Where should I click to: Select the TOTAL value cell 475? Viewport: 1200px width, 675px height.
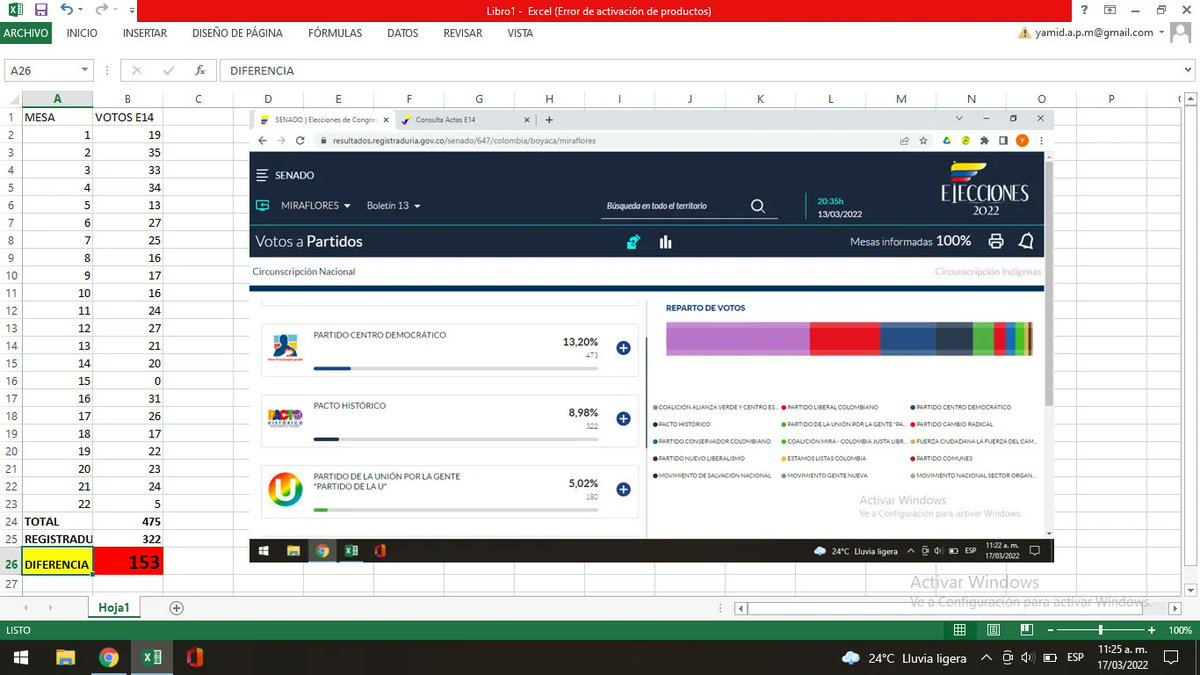128,522
